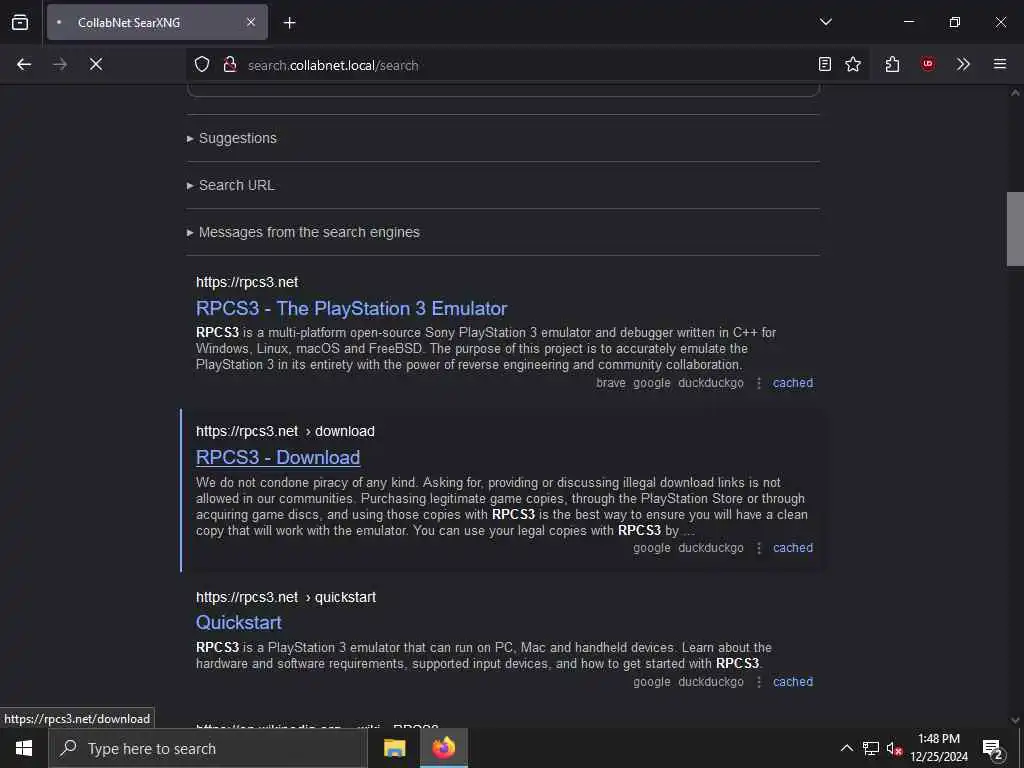Click the page vertical scrollbar thumb
The image size is (1024, 768).
1015,229
